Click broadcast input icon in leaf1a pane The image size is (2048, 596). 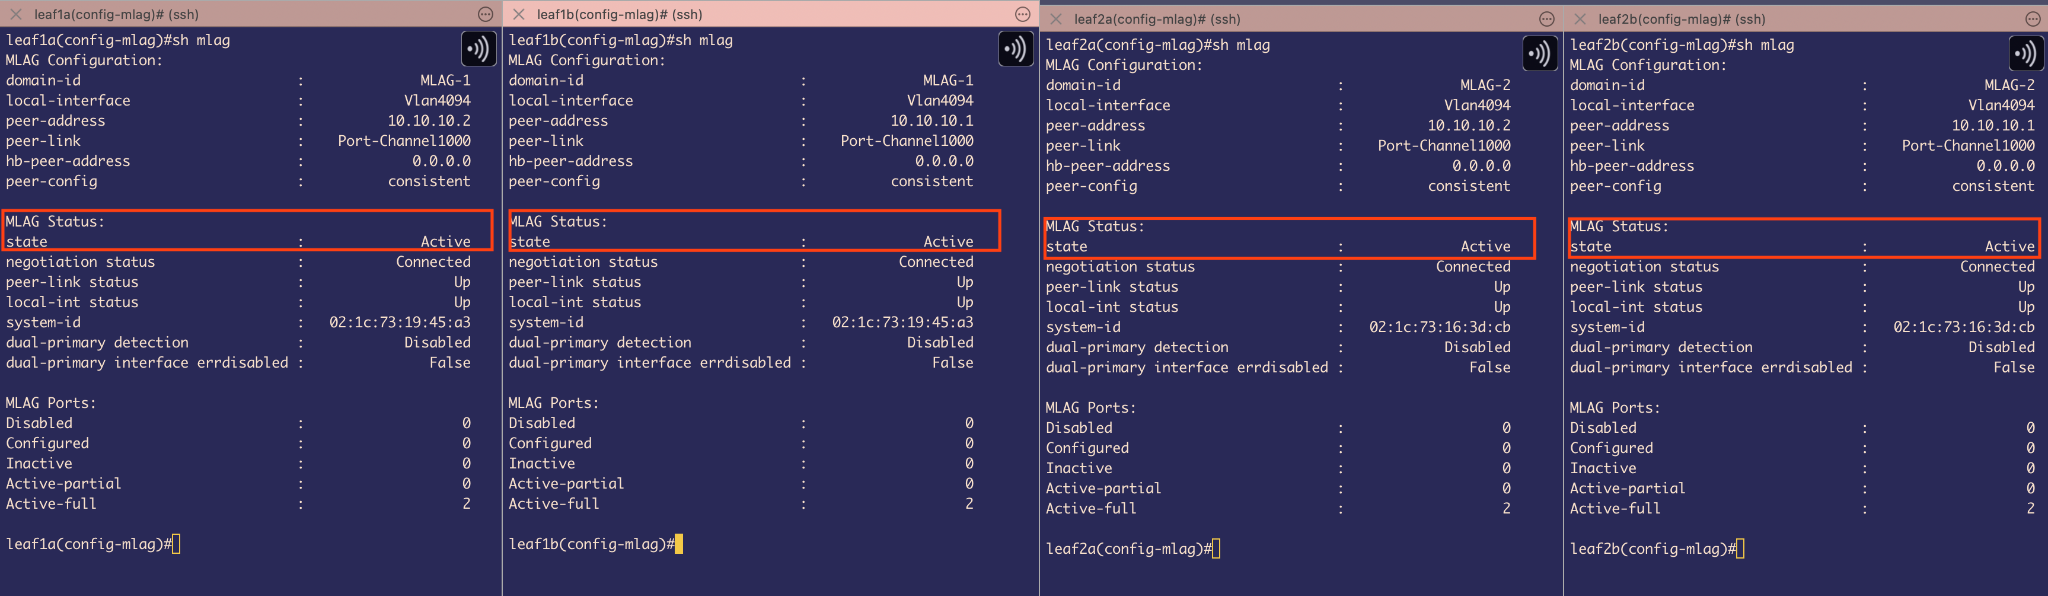coord(478,48)
